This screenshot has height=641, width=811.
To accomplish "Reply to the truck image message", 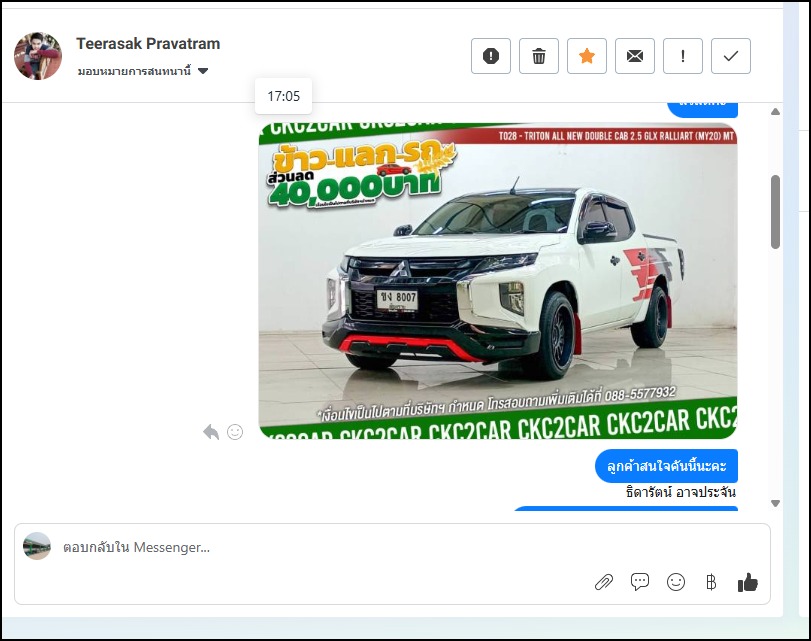I will (x=211, y=432).
